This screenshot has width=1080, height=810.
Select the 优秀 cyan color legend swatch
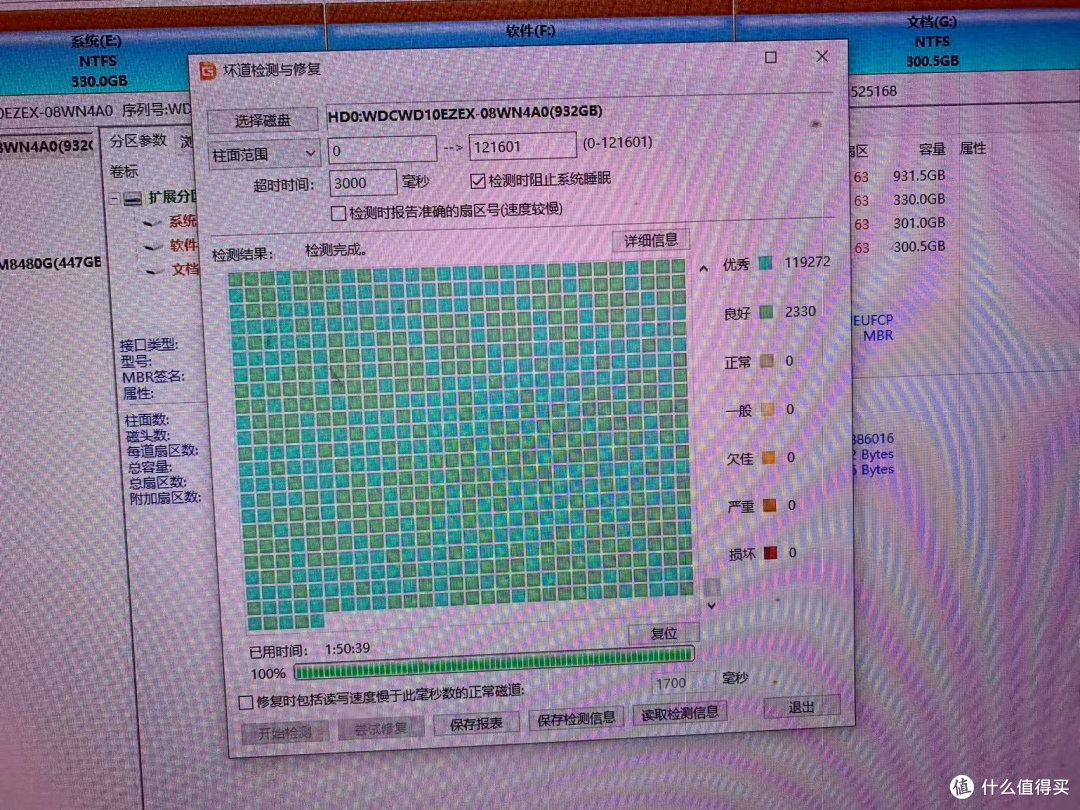point(765,263)
